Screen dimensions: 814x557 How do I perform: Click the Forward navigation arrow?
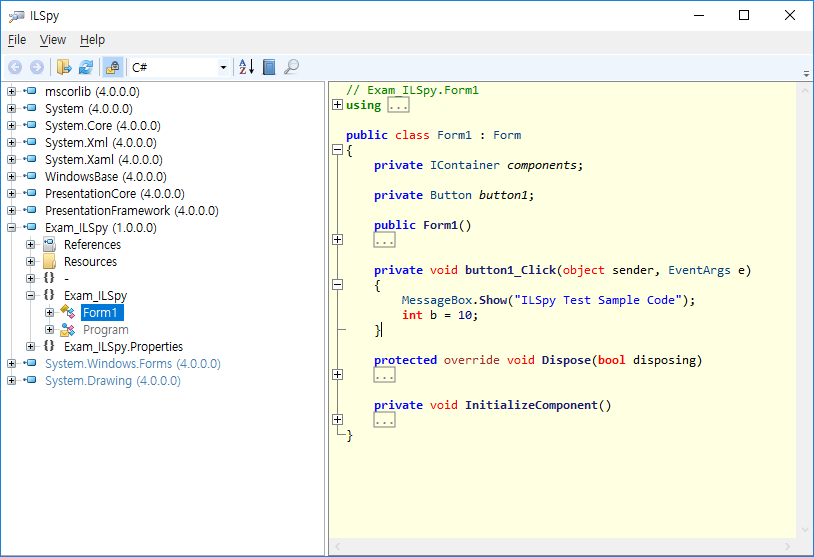[x=37, y=67]
